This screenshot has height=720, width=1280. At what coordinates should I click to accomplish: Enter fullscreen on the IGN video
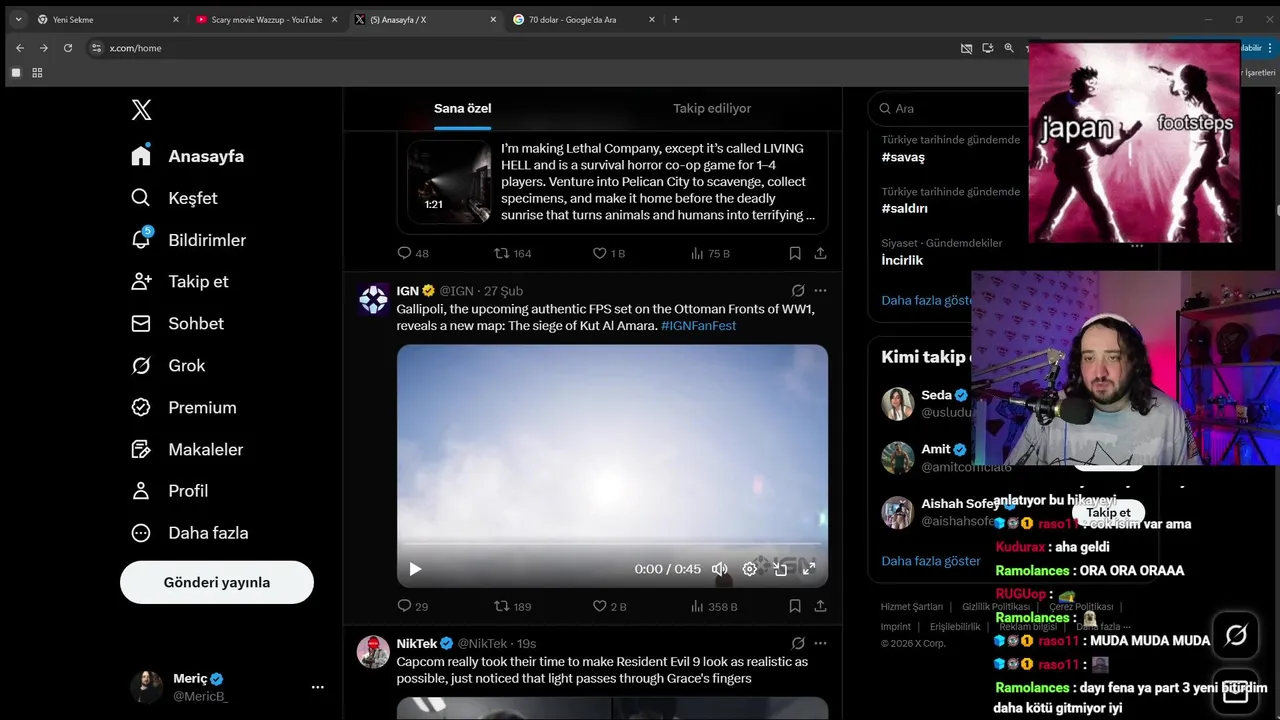click(x=809, y=569)
